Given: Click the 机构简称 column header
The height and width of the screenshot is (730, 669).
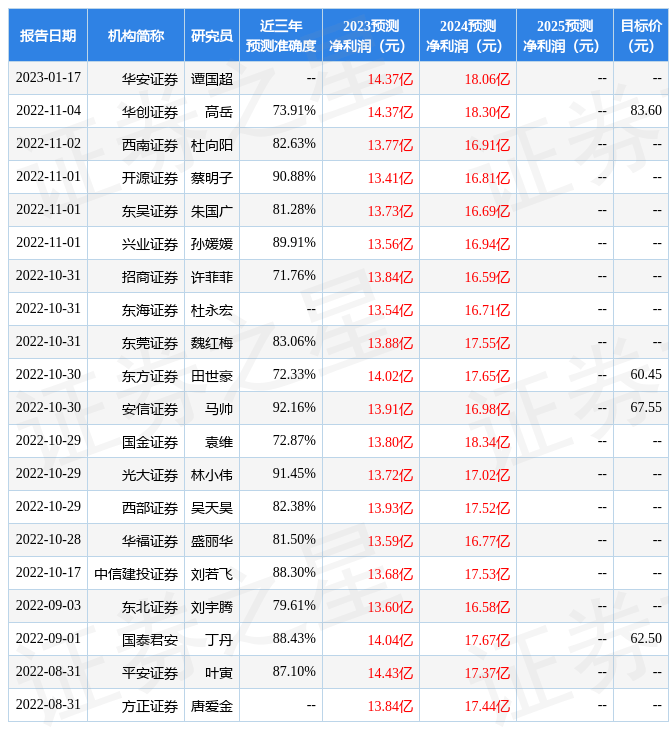Looking at the screenshot, I should pyautogui.click(x=136, y=36).
